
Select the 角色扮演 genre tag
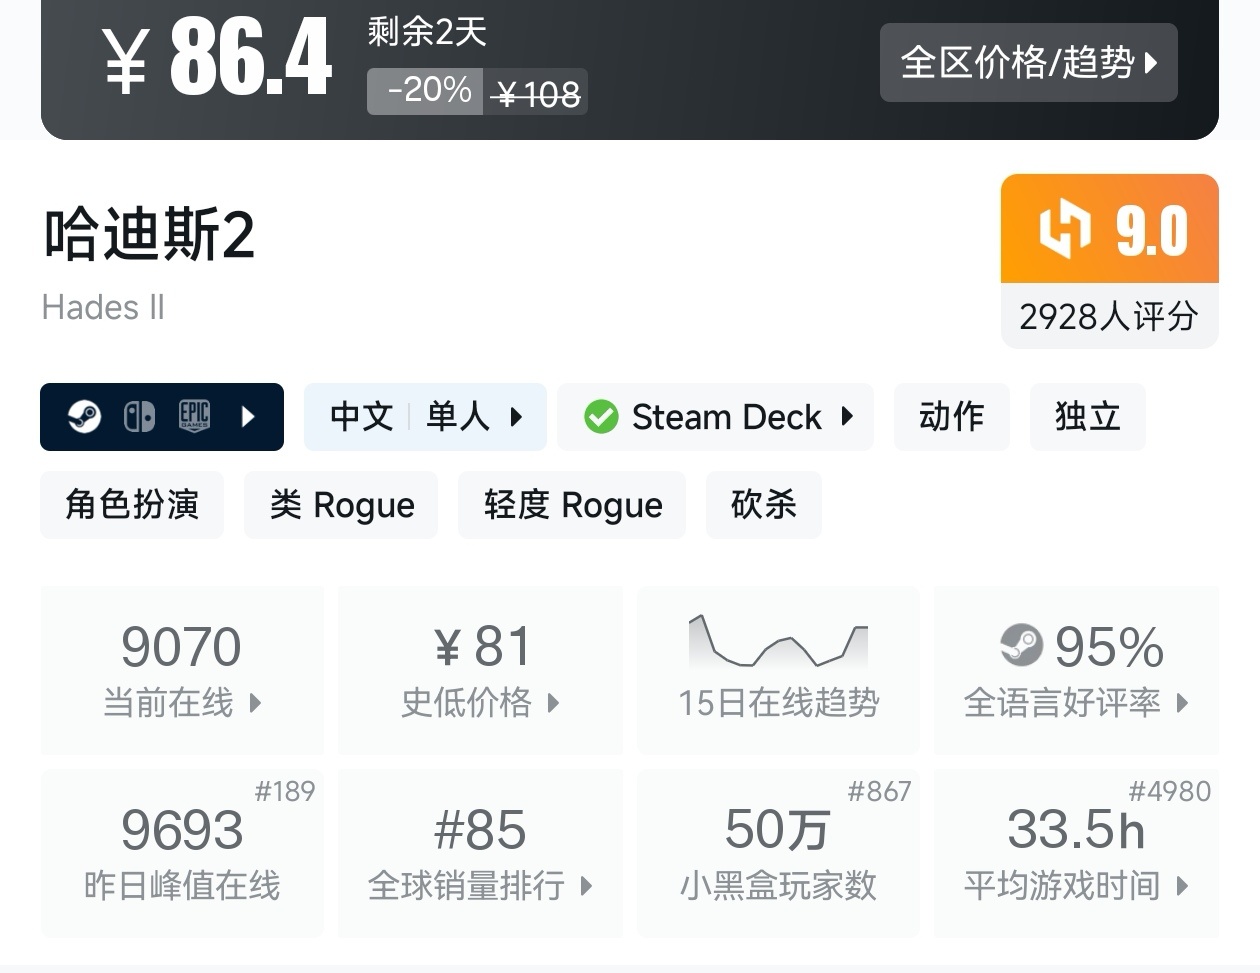132,505
